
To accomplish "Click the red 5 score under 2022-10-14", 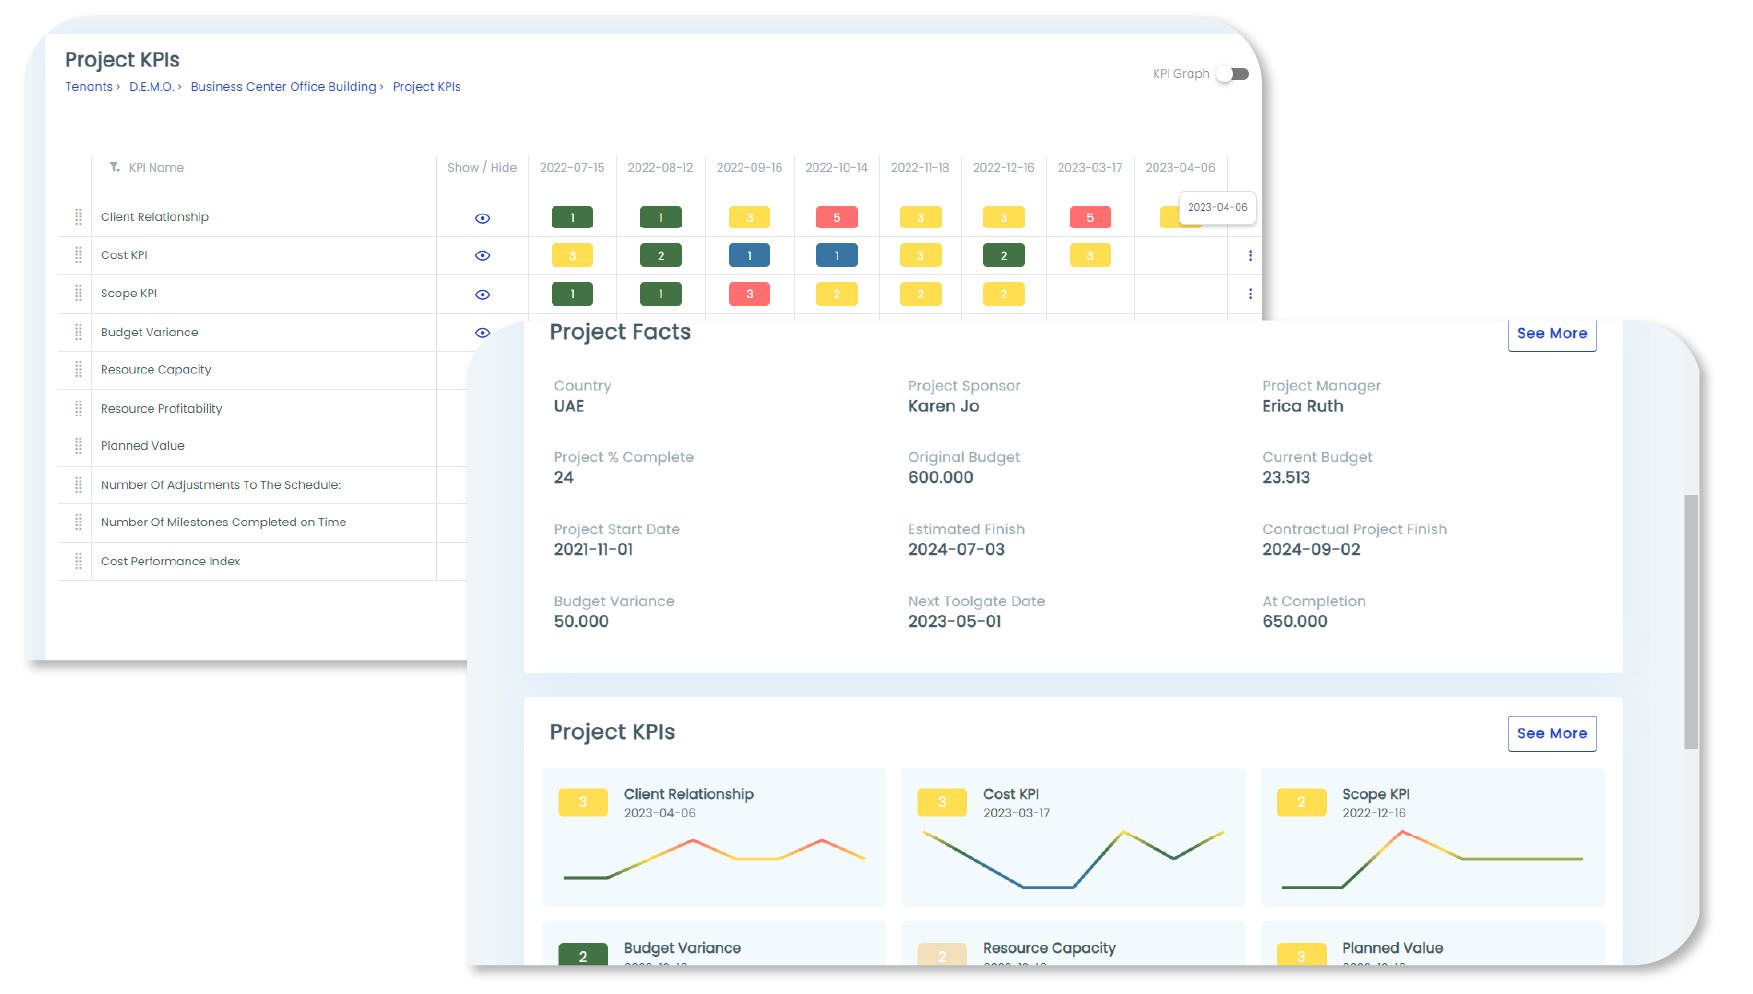I will [x=837, y=217].
